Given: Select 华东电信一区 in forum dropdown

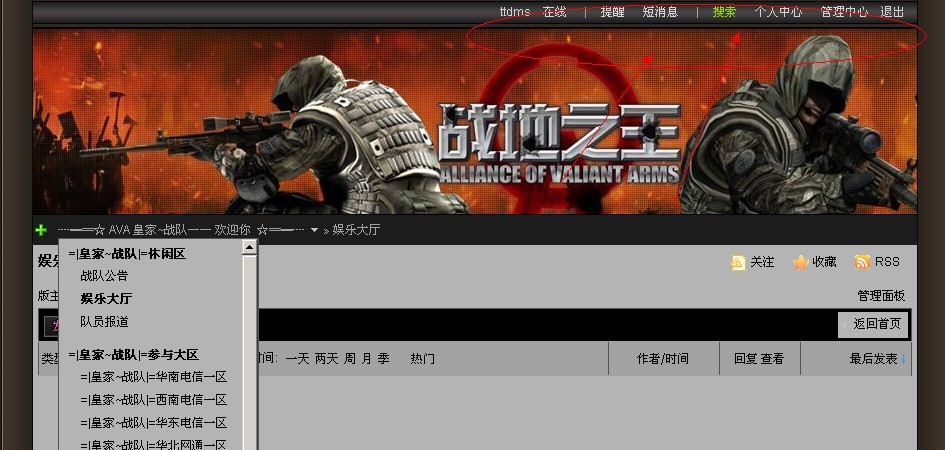Looking at the screenshot, I should coord(154,423).
